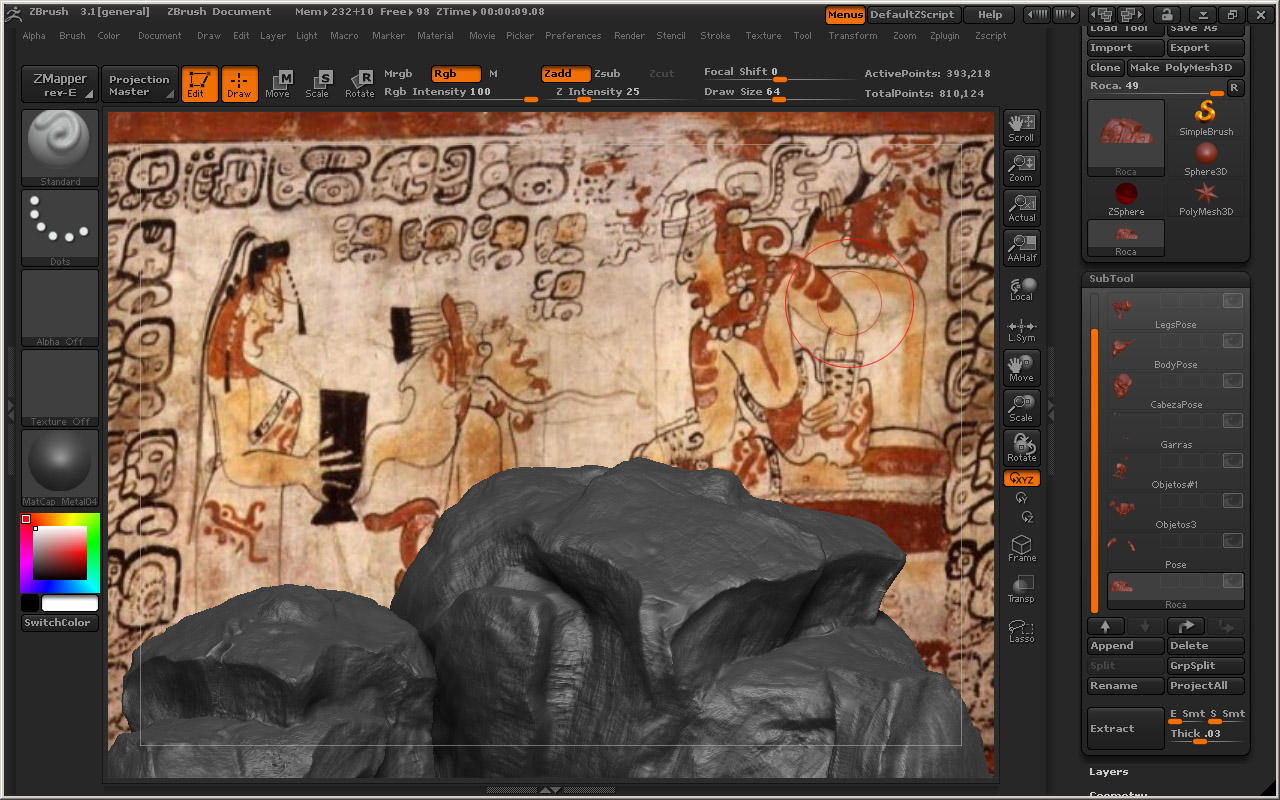Open the Standard brush selector
The image size is (1280, 800).
coord(60,148)
